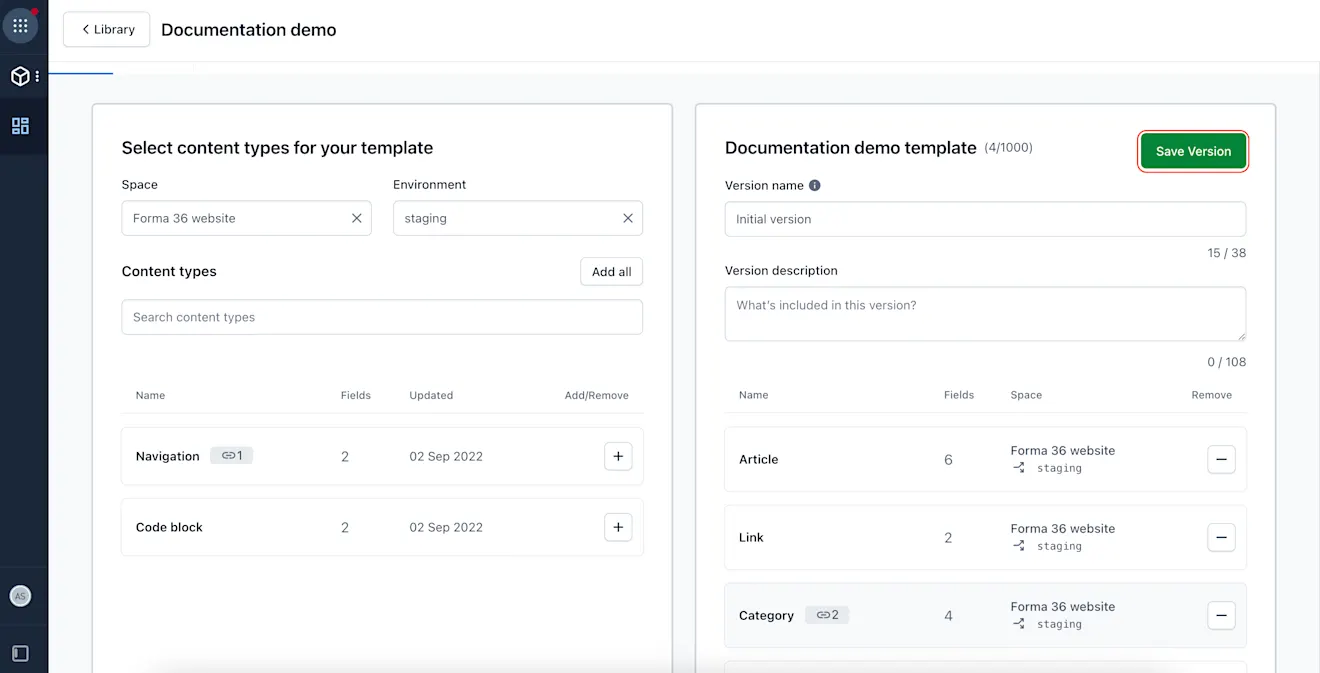Image resolution: width=1320 pixels, height=673 pixels.
Task: Click the 02 Sep 2022 date for Code block
Action: pyautogui.click(x=446, y=527)
